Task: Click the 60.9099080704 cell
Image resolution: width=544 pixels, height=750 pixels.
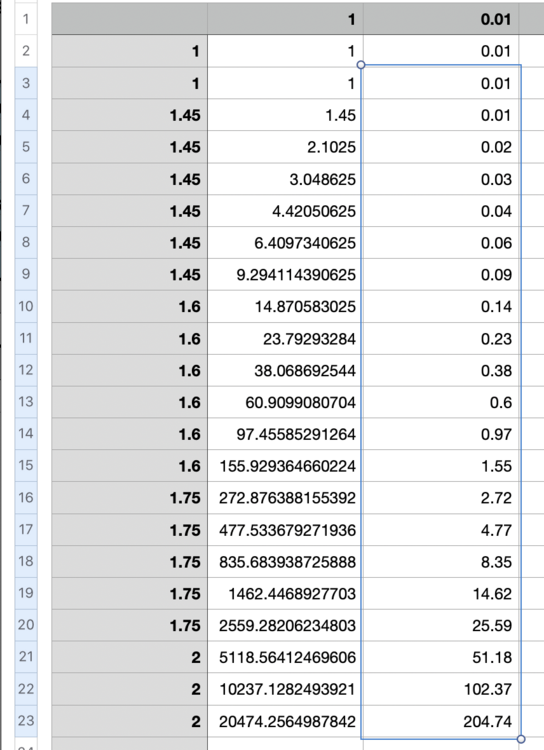Action: 285,402
